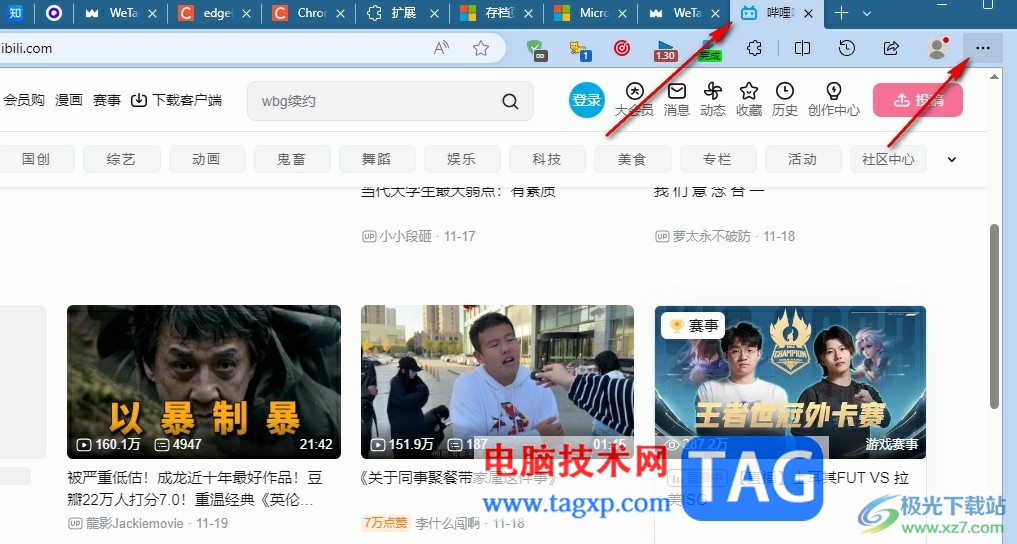The image size is (1017, 544).
Task: Select the 社区中心 category
Action: coord(888,160)
